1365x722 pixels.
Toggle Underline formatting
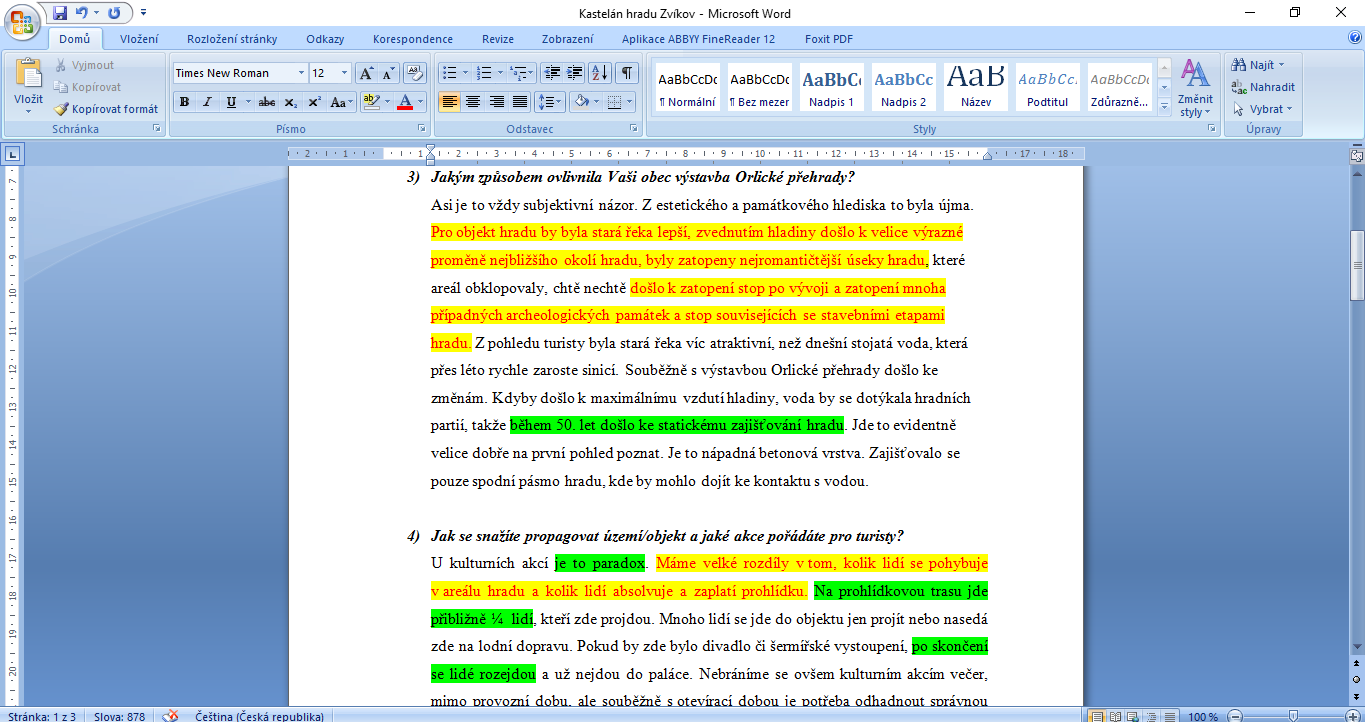[x=232, y=102]
